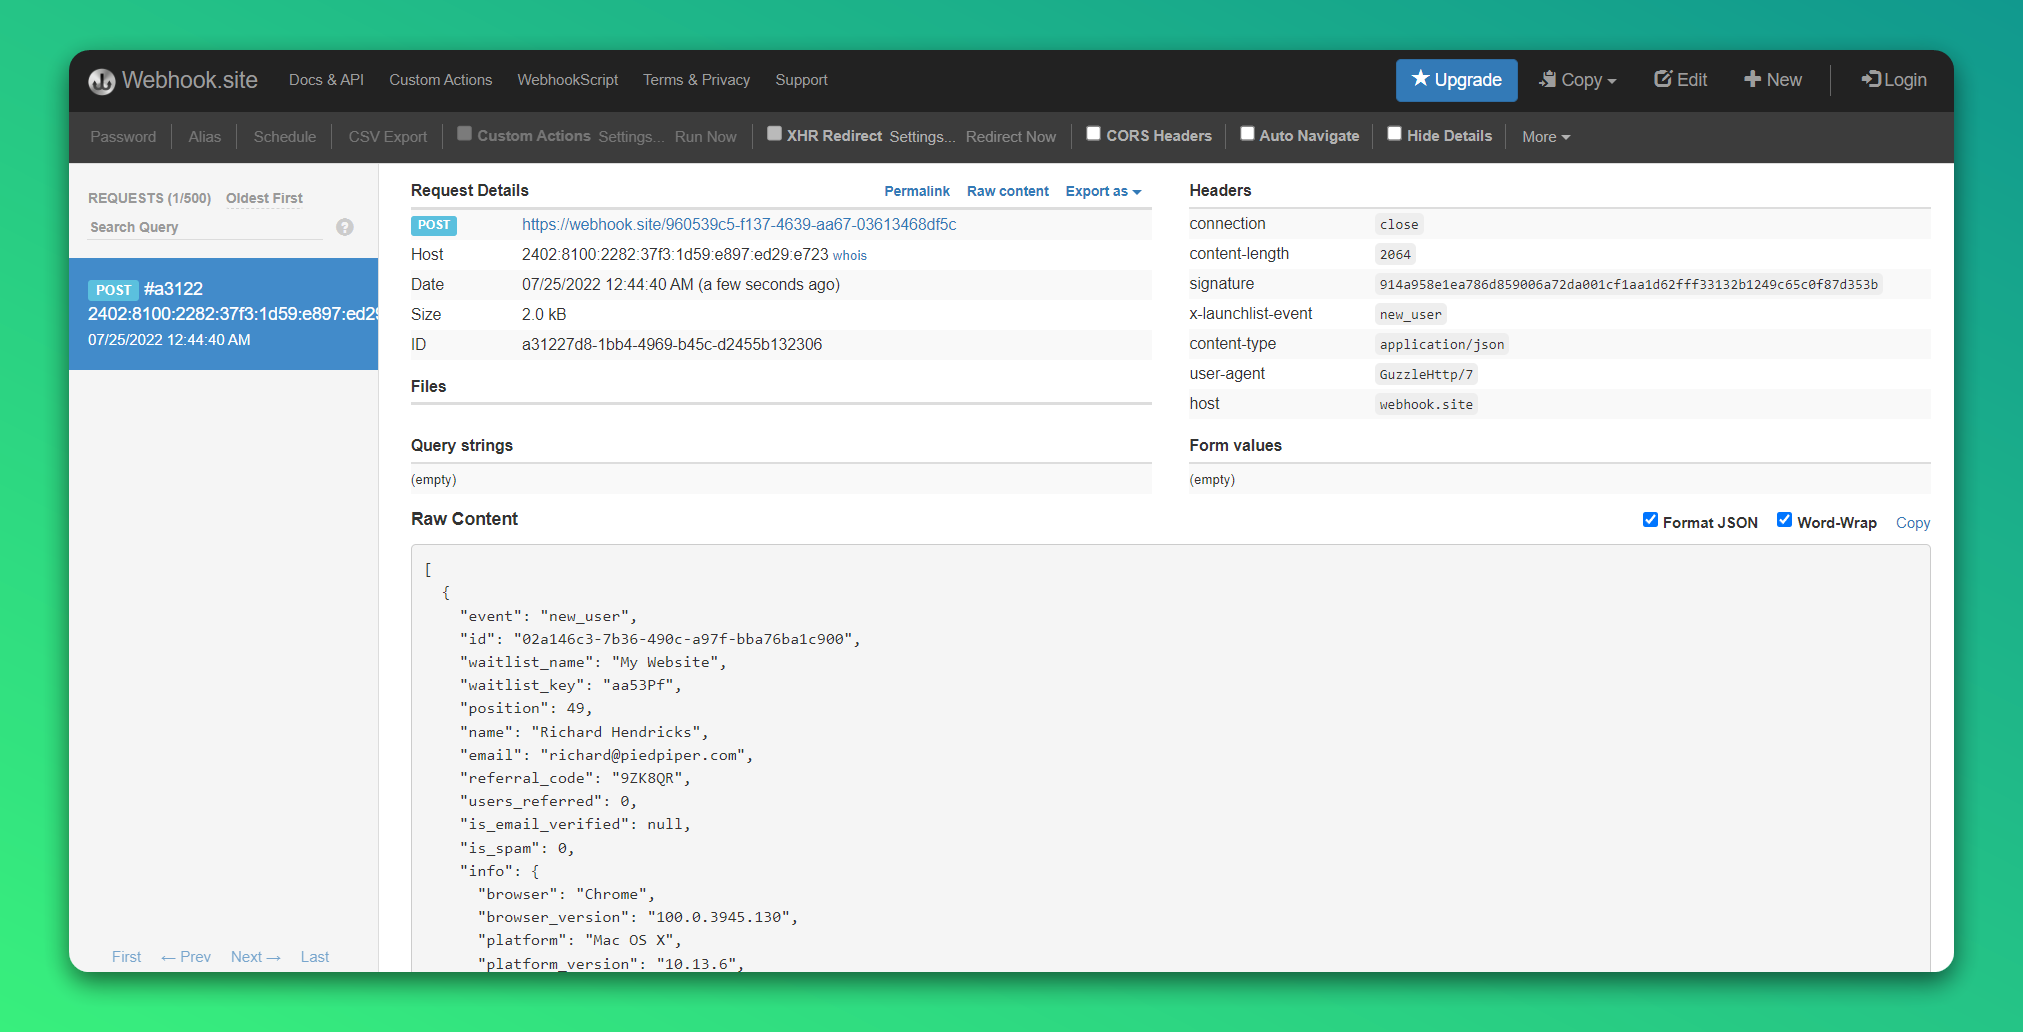Image resolution: width=2023 pixels, height=1032 pixels.
Task: Uncheck the Word-Wrap checkbox
Action: pyautogui.click(x=1784, y=520)
